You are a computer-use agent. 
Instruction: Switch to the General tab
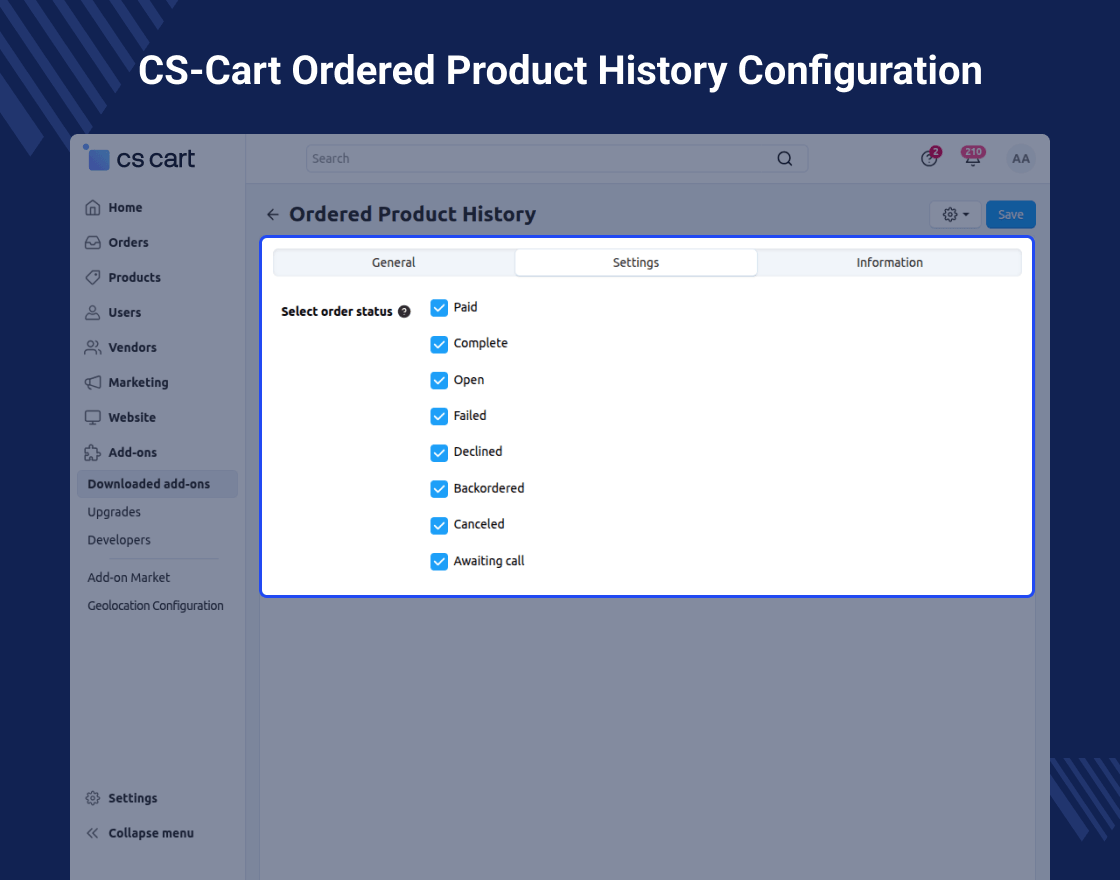(x=394, y=263)
